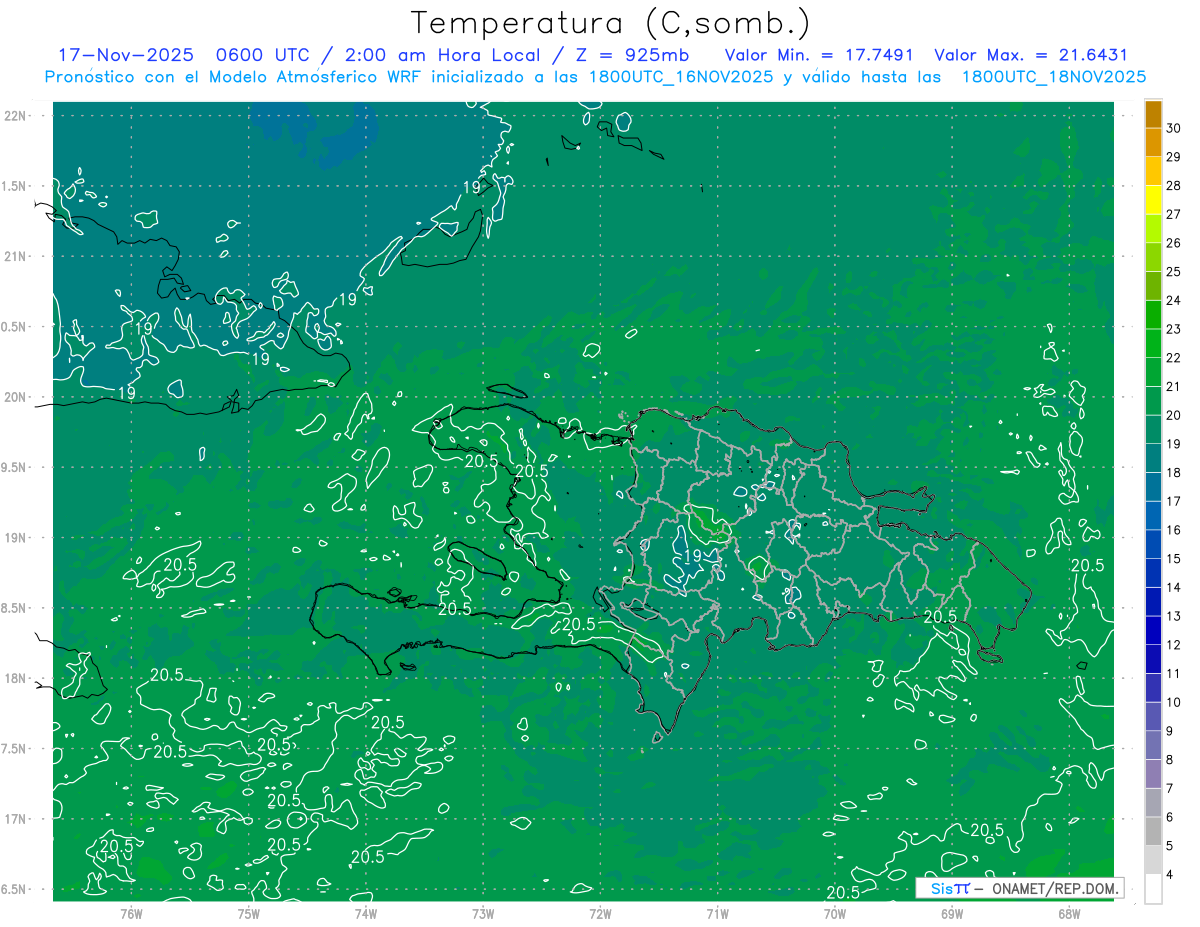
Task: Click the '73W' longitude axis label
Action: [483, 913]
